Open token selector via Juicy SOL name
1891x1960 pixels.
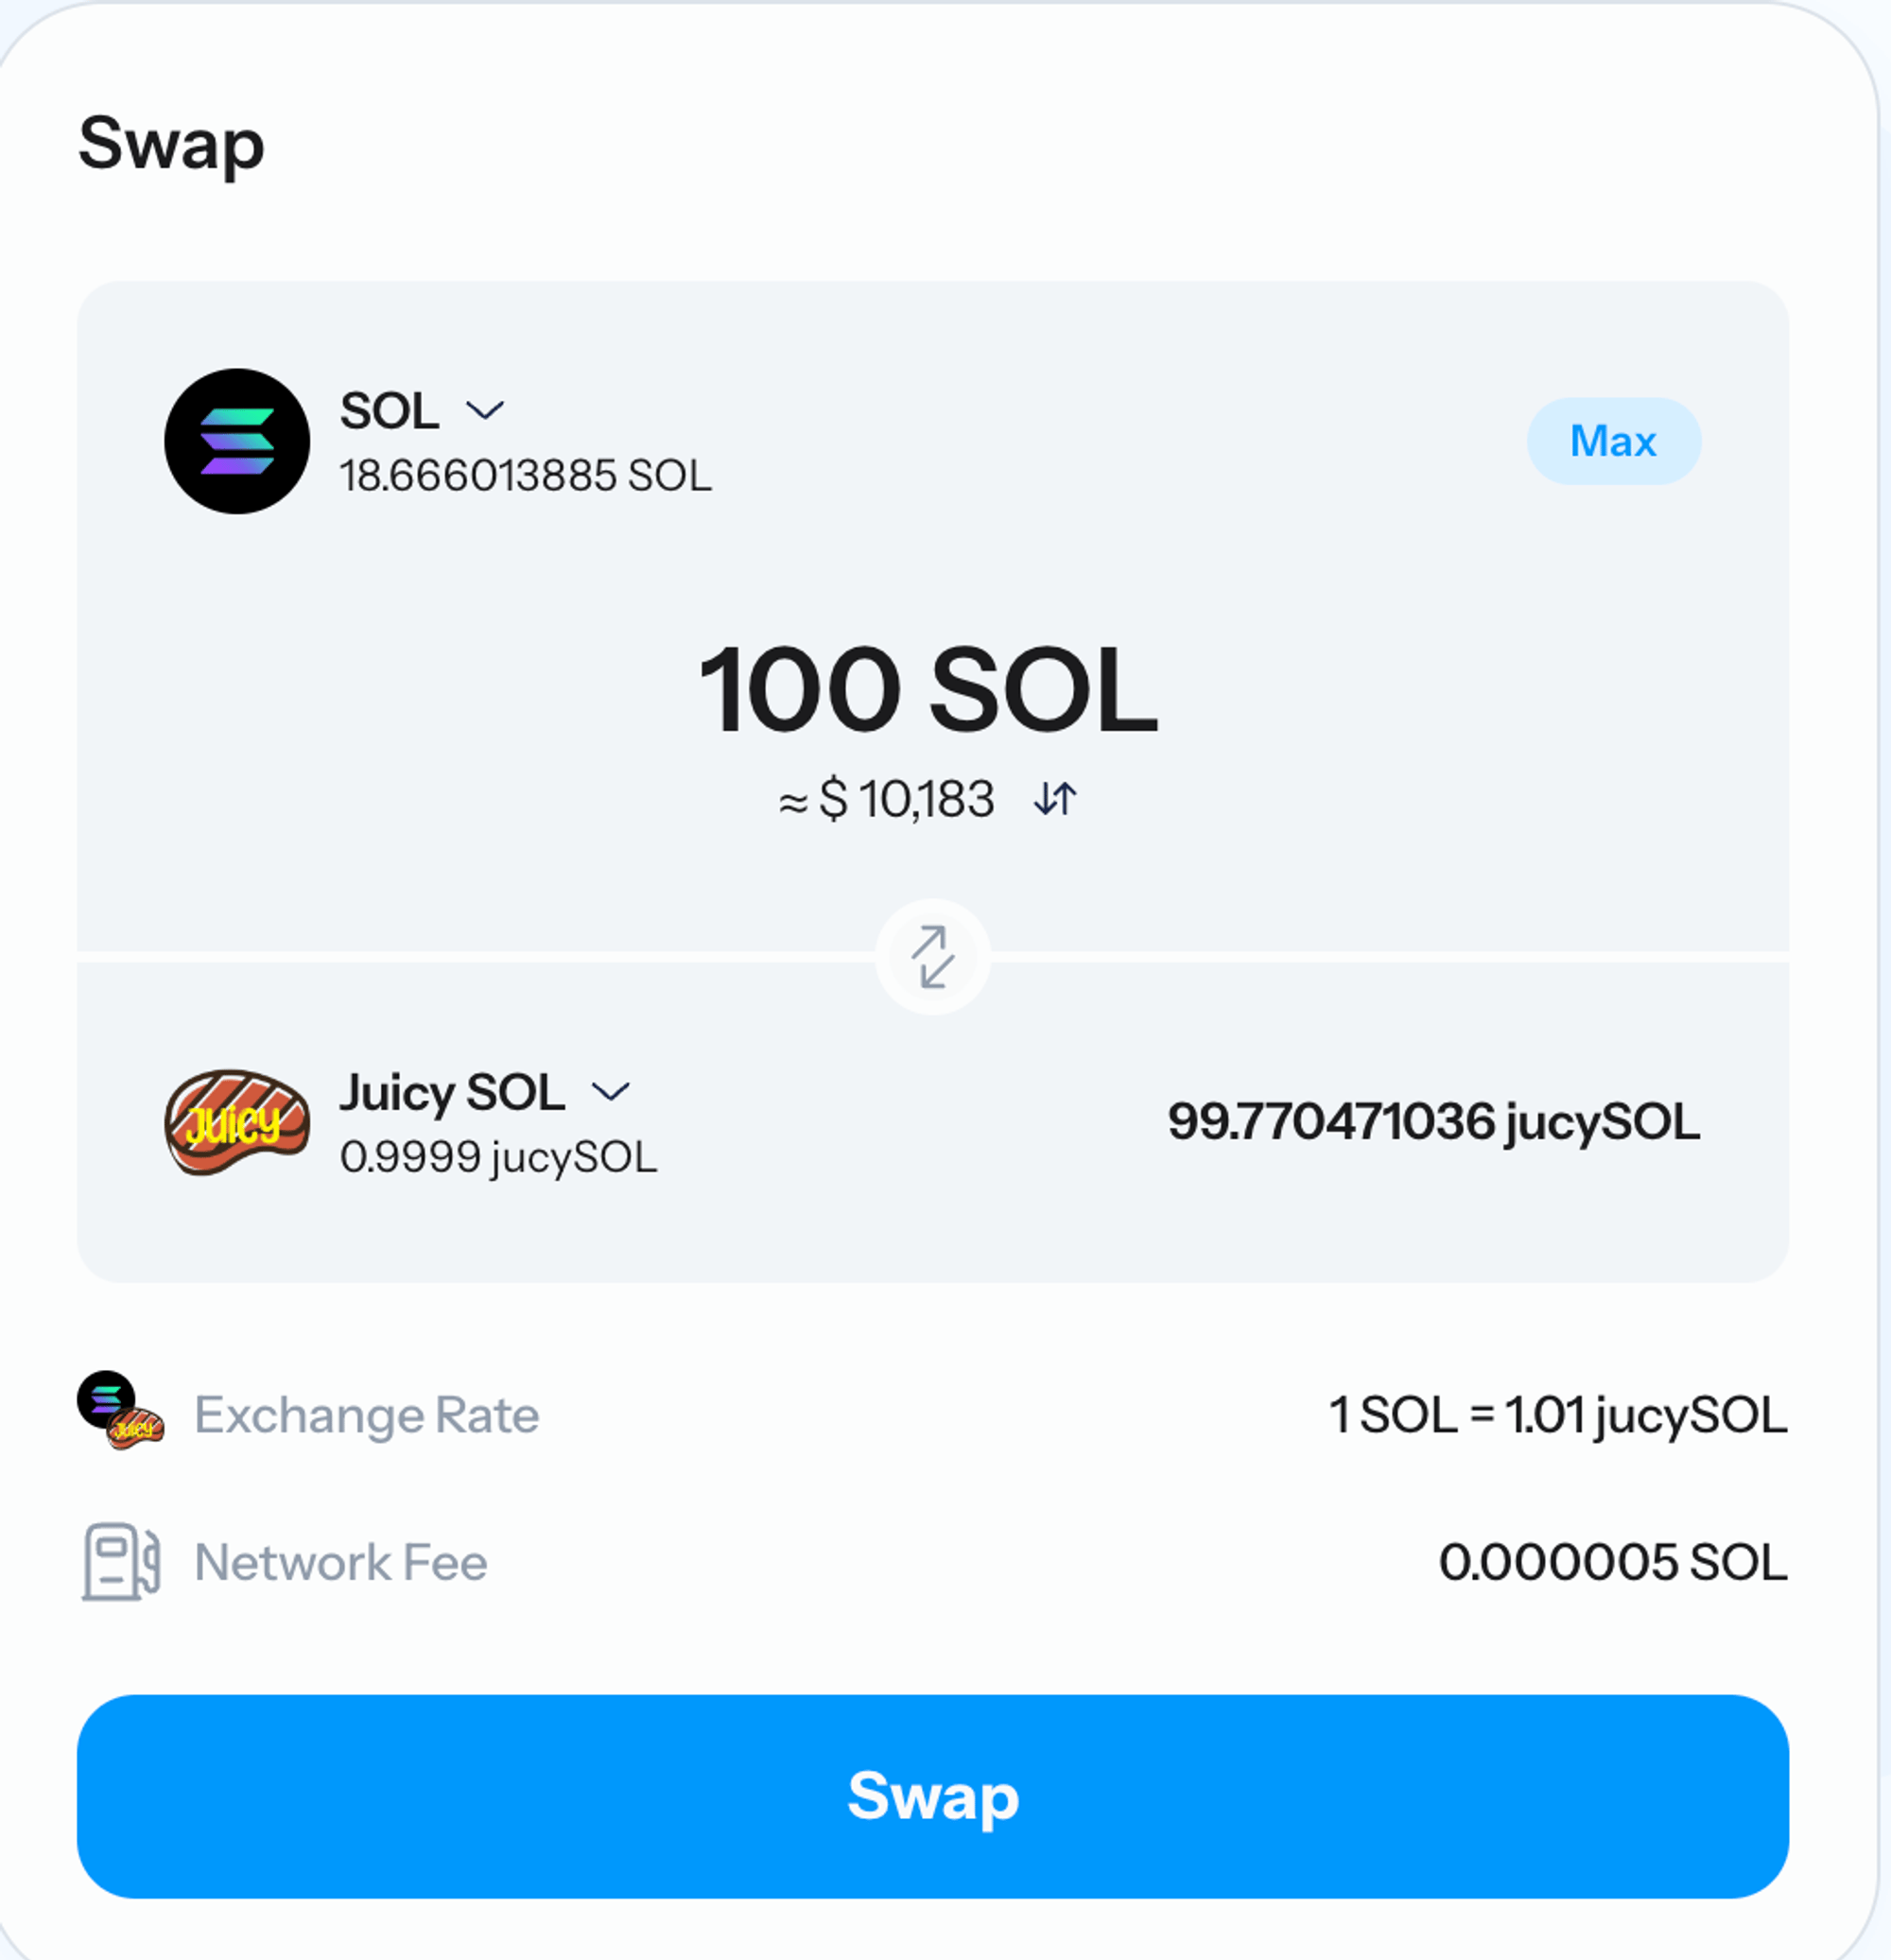click(x=452, y=1092)
